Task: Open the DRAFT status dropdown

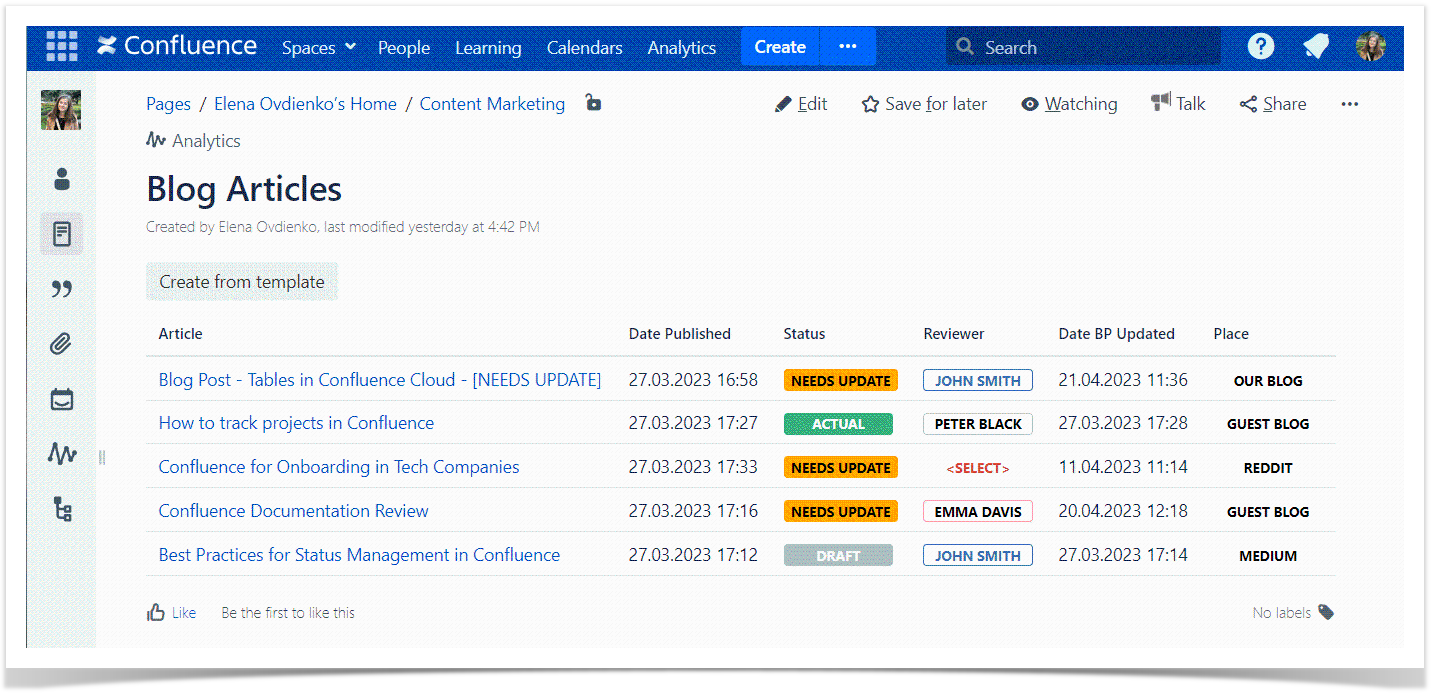Action: click(838, 556)
